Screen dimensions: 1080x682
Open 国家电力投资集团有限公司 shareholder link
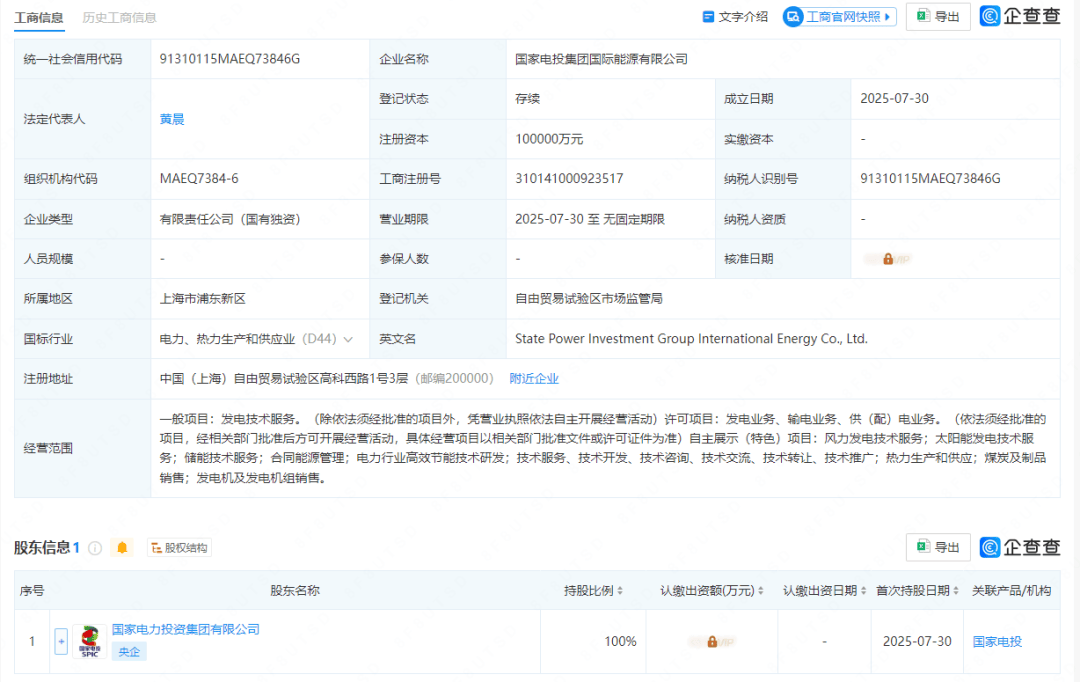tap(186, 630)
